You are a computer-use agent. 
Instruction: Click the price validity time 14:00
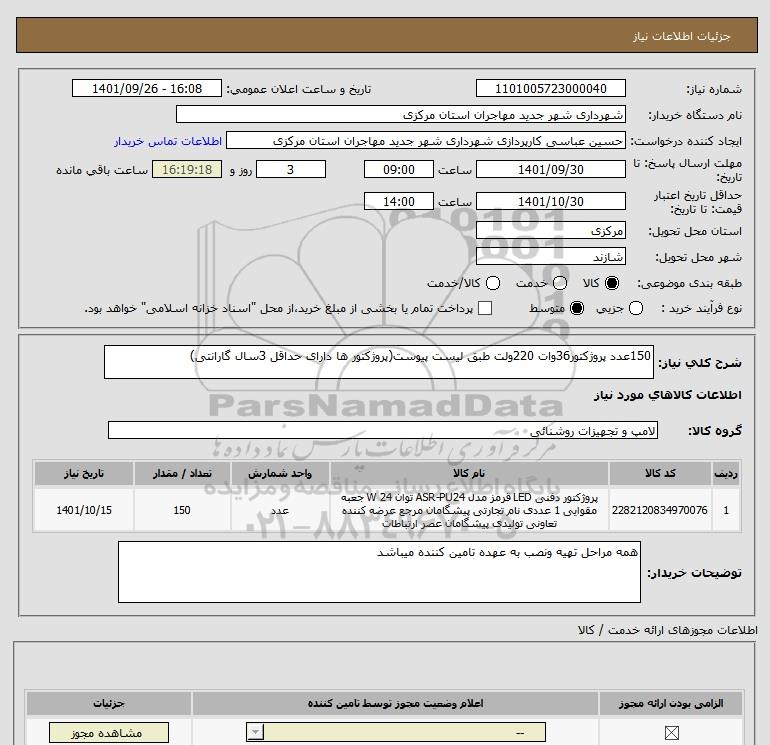coord(399,201)
